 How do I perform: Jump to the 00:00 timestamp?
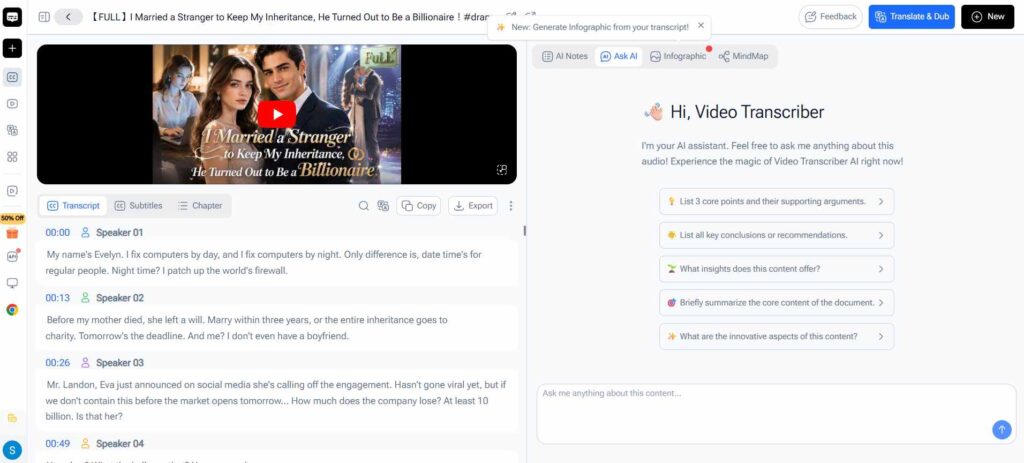tap(57, 232)
